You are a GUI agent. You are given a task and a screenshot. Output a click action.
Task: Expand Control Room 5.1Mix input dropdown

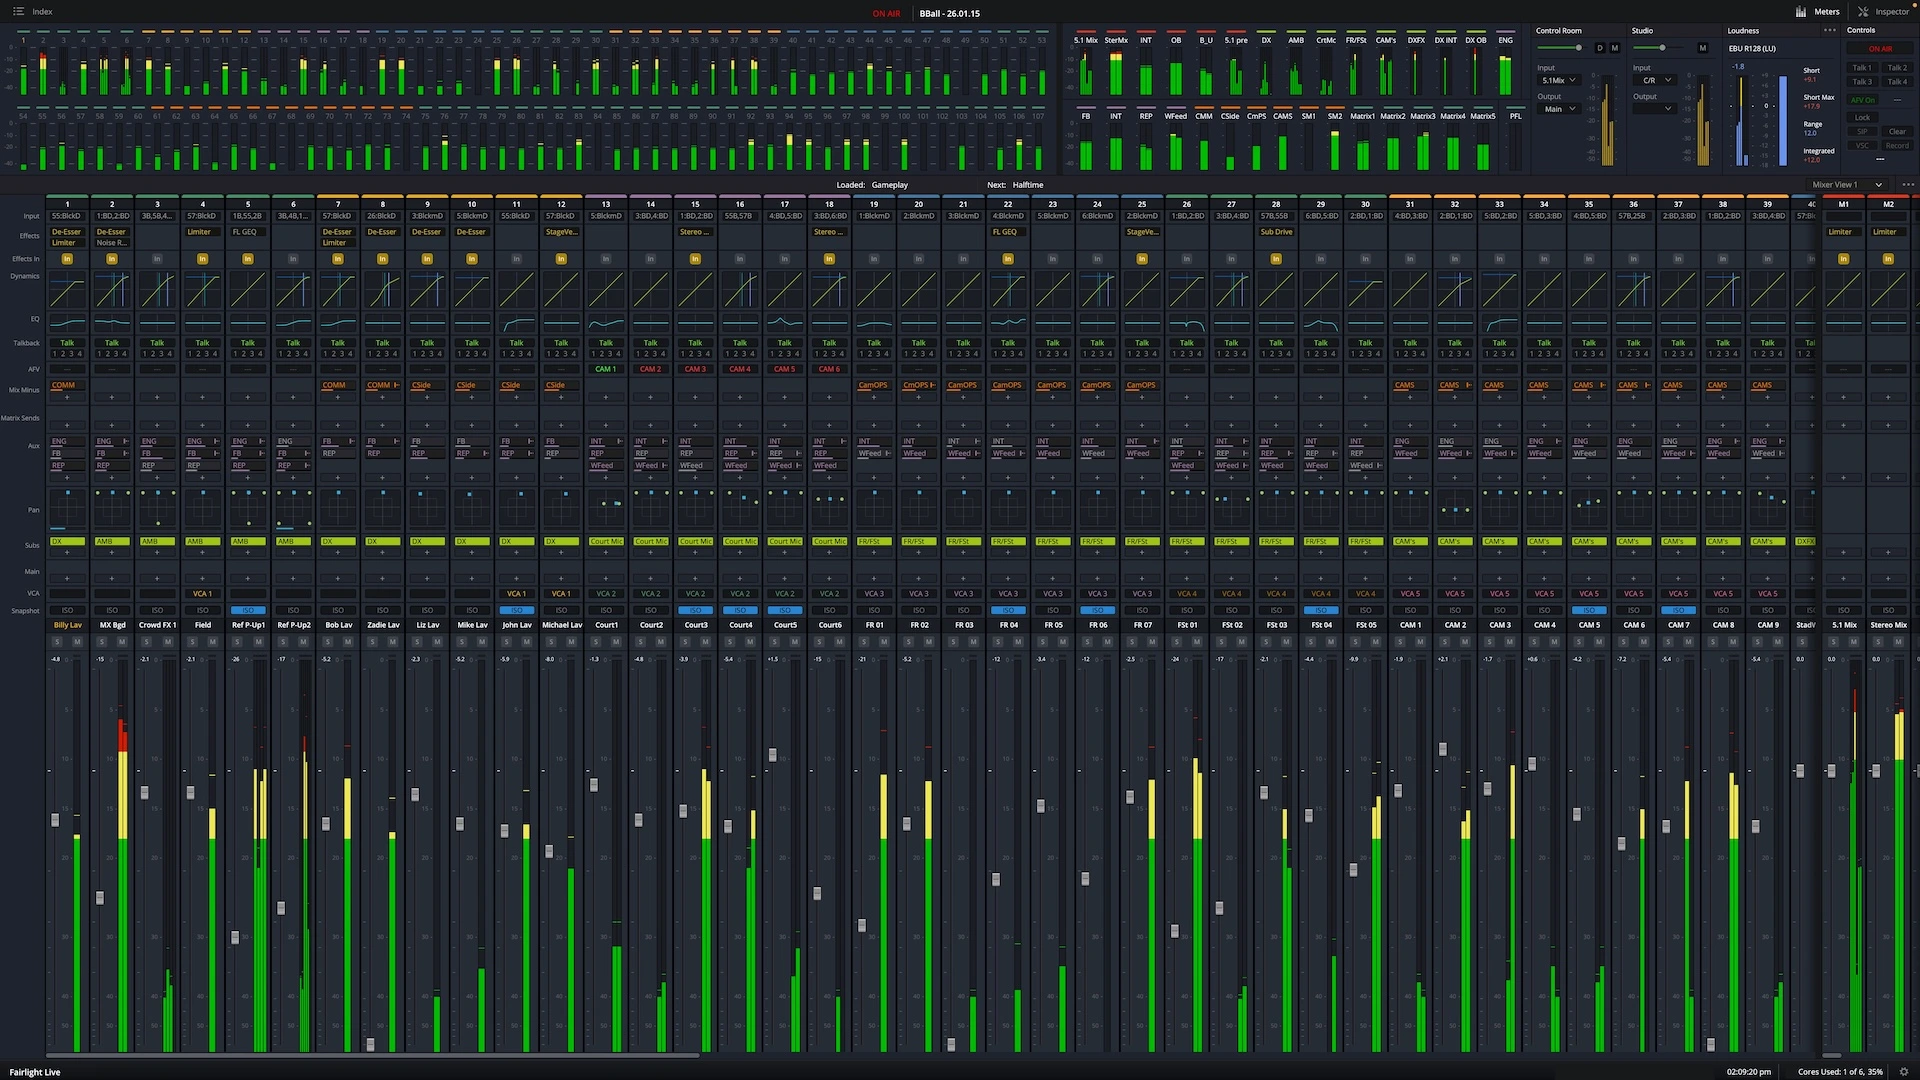tap(1559, 80)
